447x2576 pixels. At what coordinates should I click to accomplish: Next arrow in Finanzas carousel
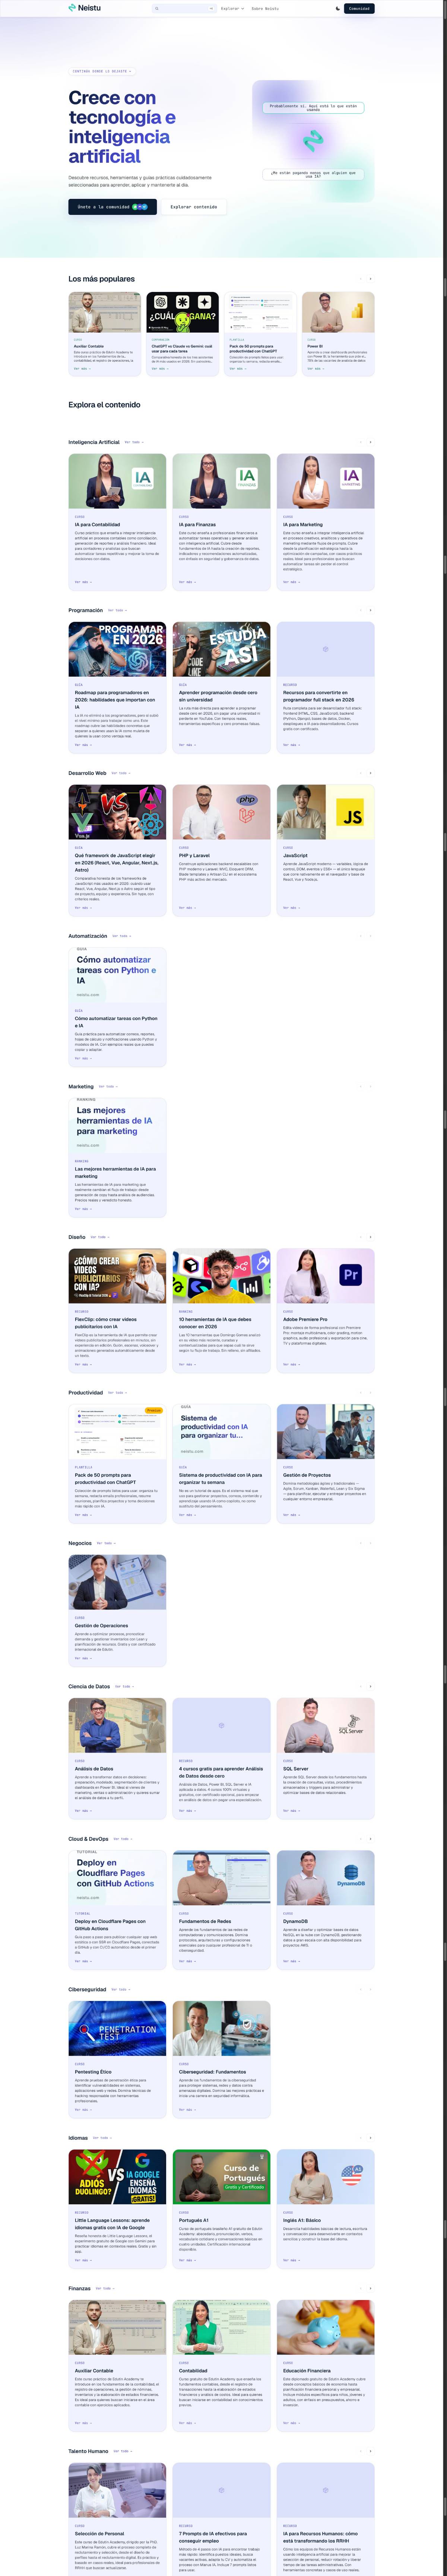click(370, 2289)
